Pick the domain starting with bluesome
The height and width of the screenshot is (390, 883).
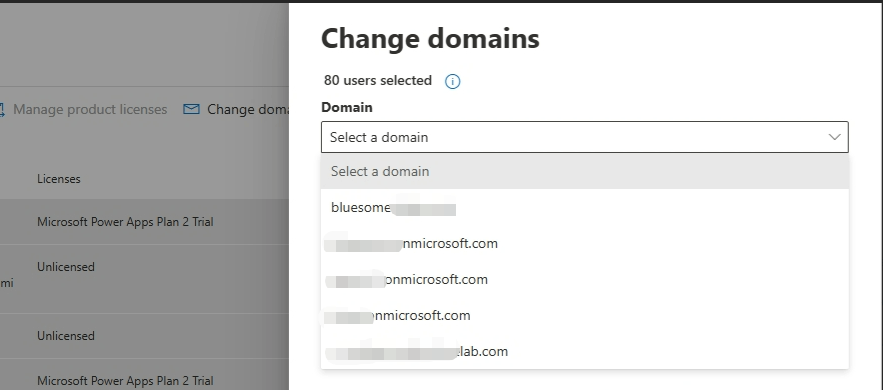click(x=585, y=208)
